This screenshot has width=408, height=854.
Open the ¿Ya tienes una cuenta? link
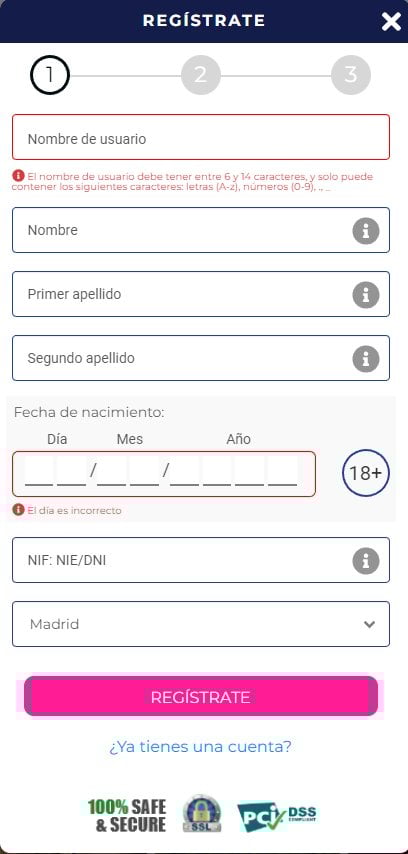tap(200, 746)
